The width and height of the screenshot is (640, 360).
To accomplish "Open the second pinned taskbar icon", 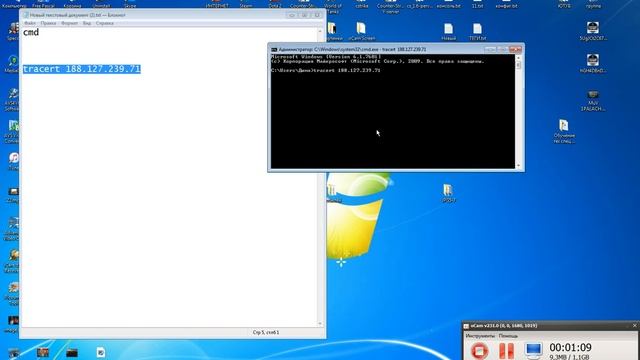I will tap(43, 352).
